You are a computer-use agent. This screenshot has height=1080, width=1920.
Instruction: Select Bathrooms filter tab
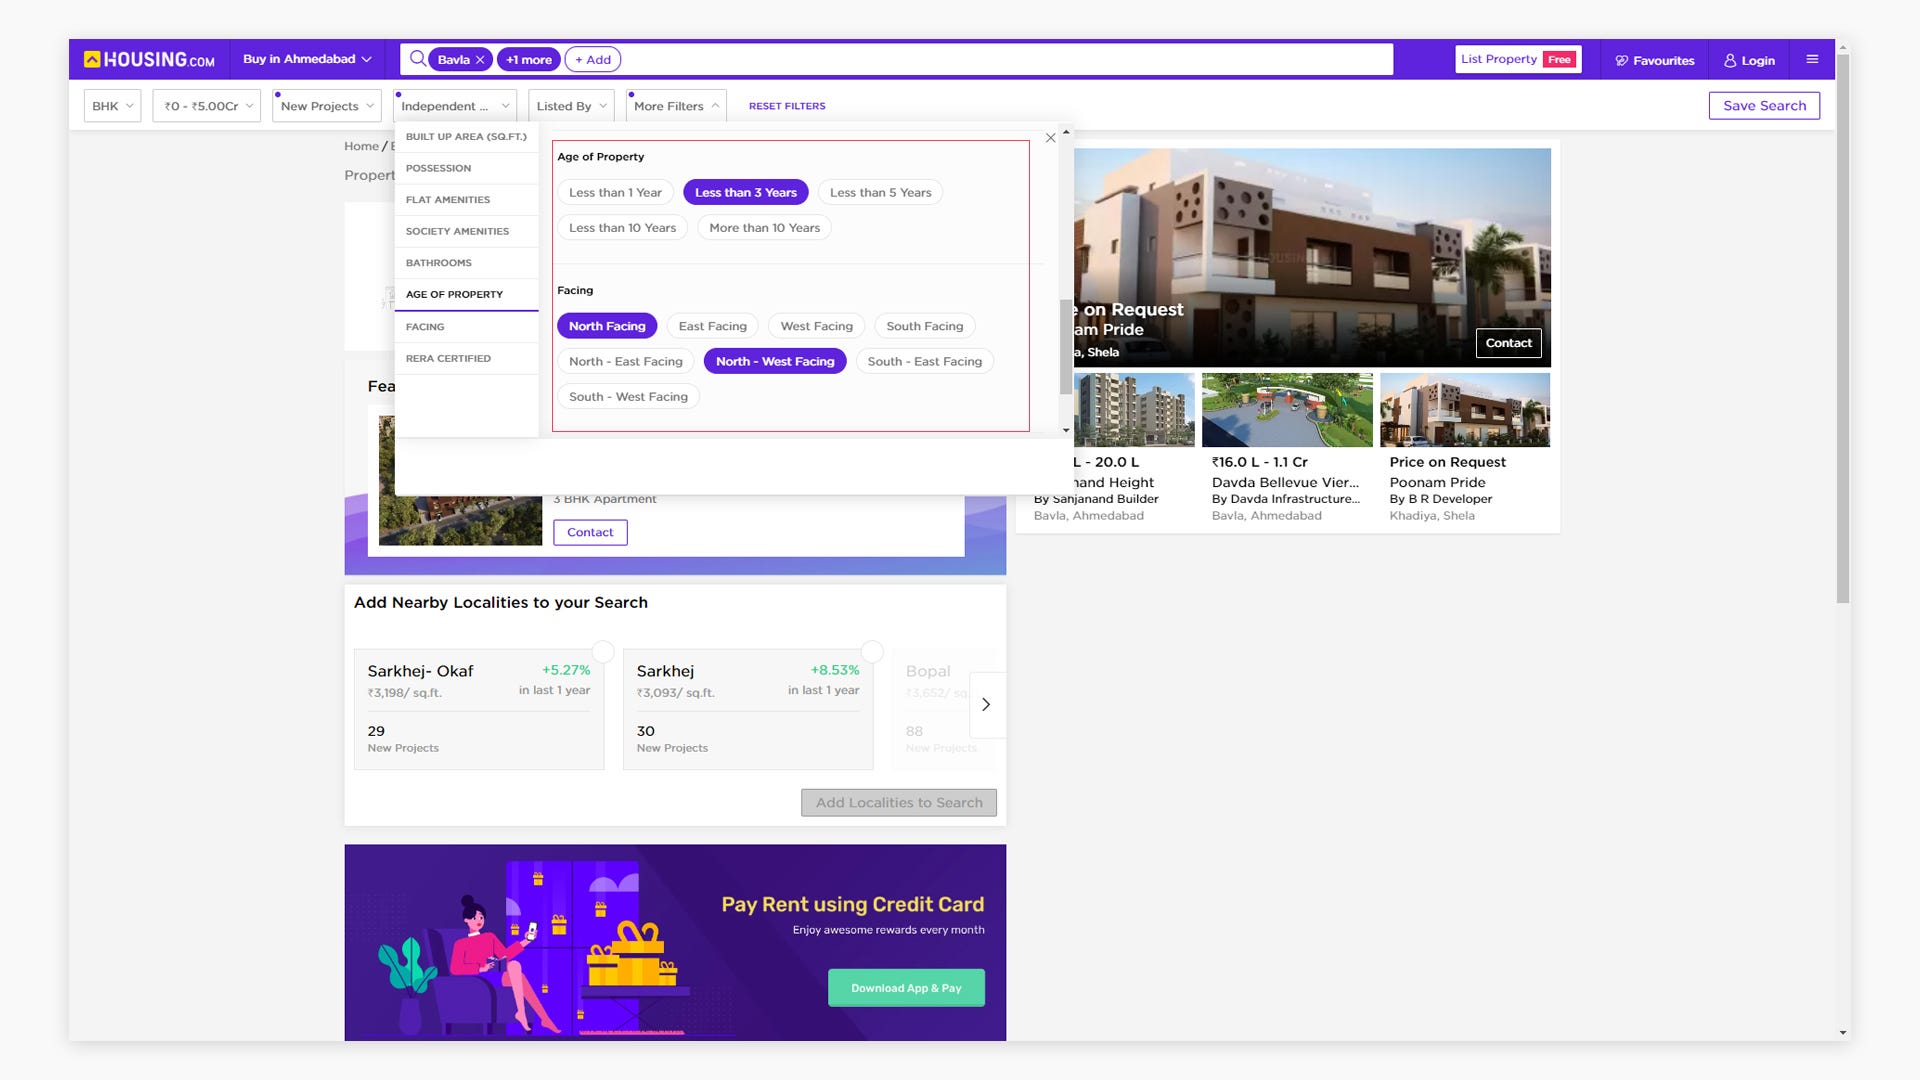[466, 263]
